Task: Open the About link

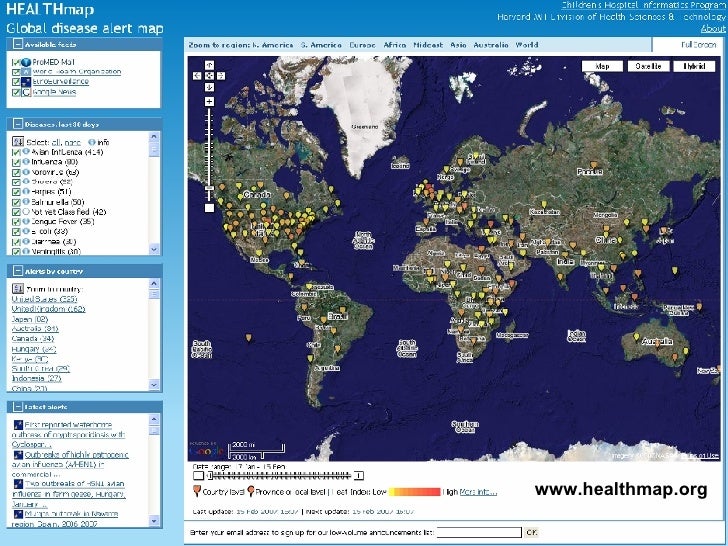Action: [x=713, y=29]
